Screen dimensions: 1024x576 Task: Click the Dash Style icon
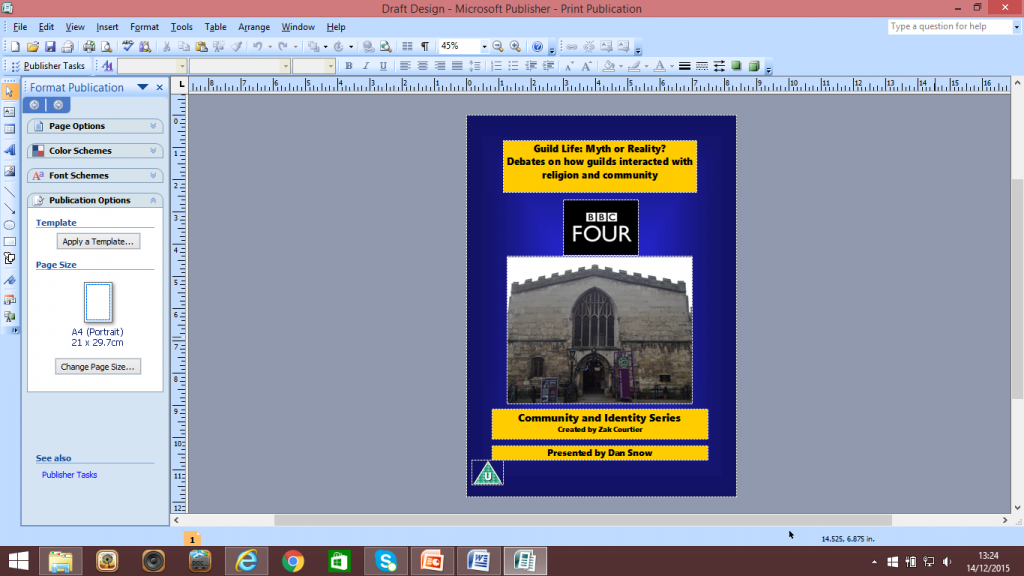(702, 66)
